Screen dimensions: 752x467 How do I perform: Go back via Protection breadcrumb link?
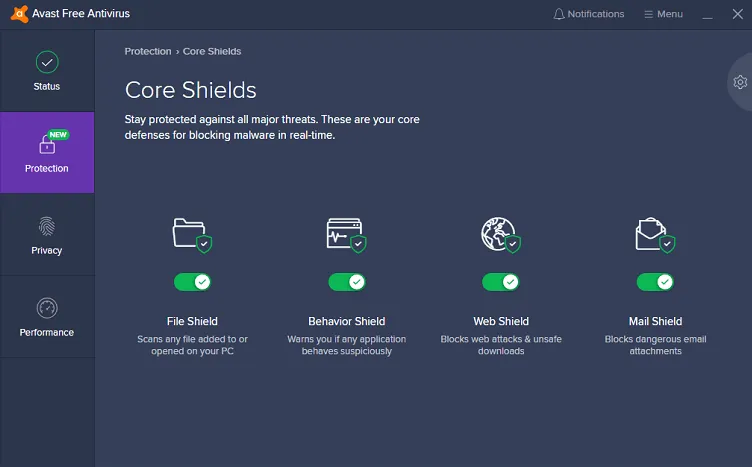tap(148, 51)
